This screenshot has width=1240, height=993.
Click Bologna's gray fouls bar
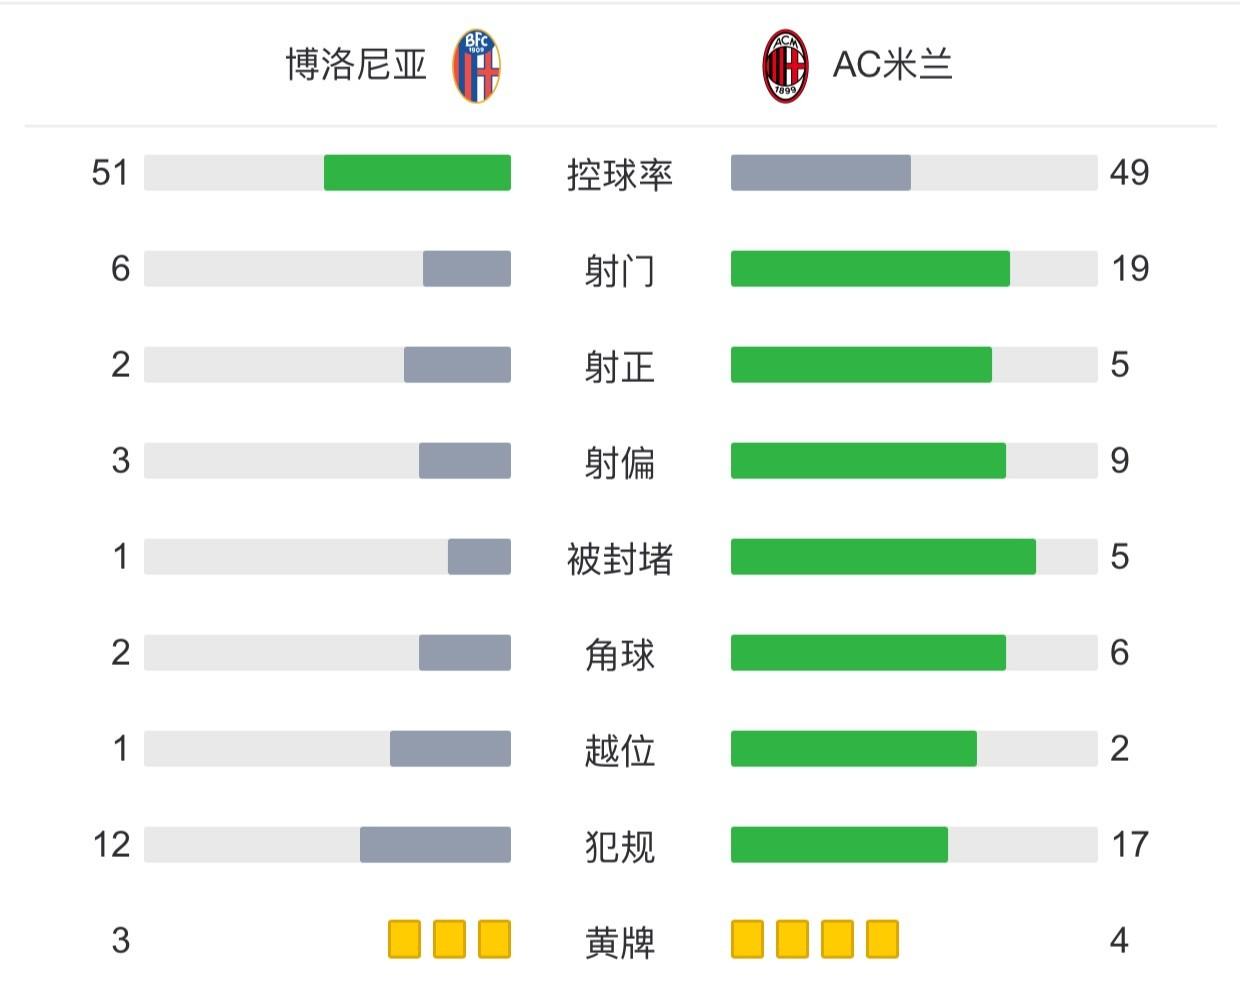pyautogui.click(x=435, y=845)
